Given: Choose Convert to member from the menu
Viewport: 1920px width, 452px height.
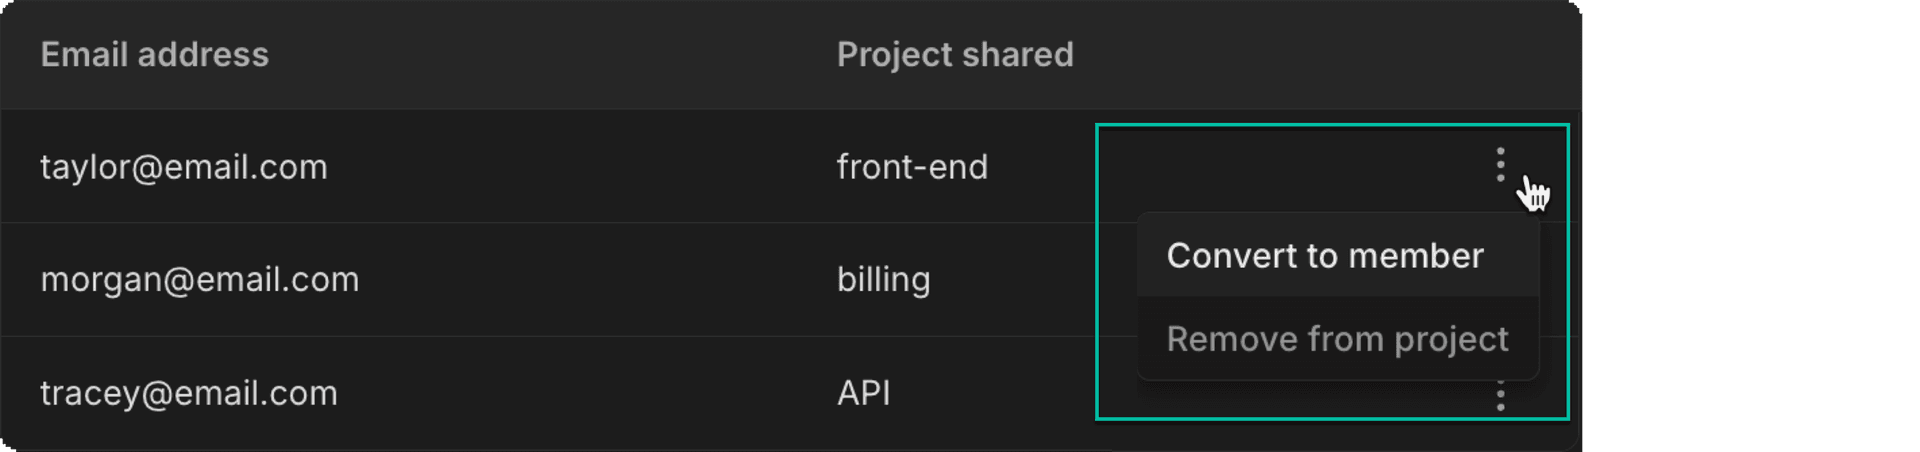Looking at the screenshot, I should pos(1324,256).
